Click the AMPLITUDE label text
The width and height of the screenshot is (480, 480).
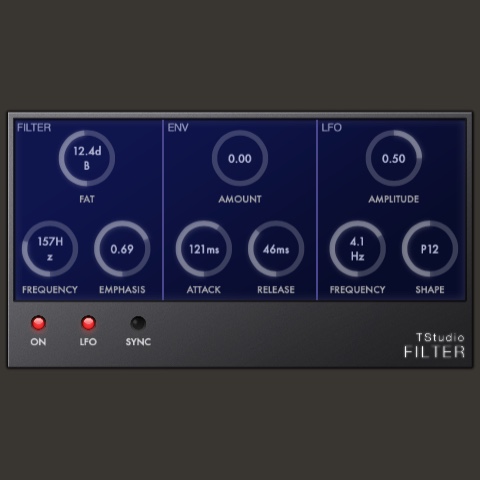(x=394, y=199)
